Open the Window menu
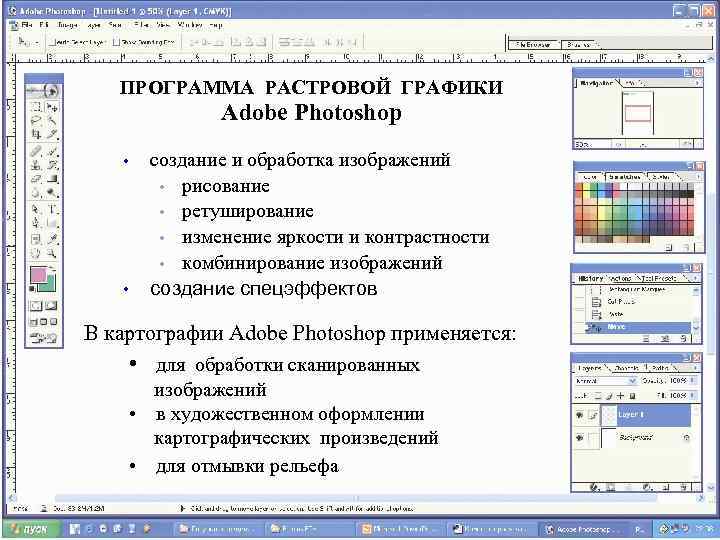The height and width of the screenshot is (540, 720). [x=190, y=25]
